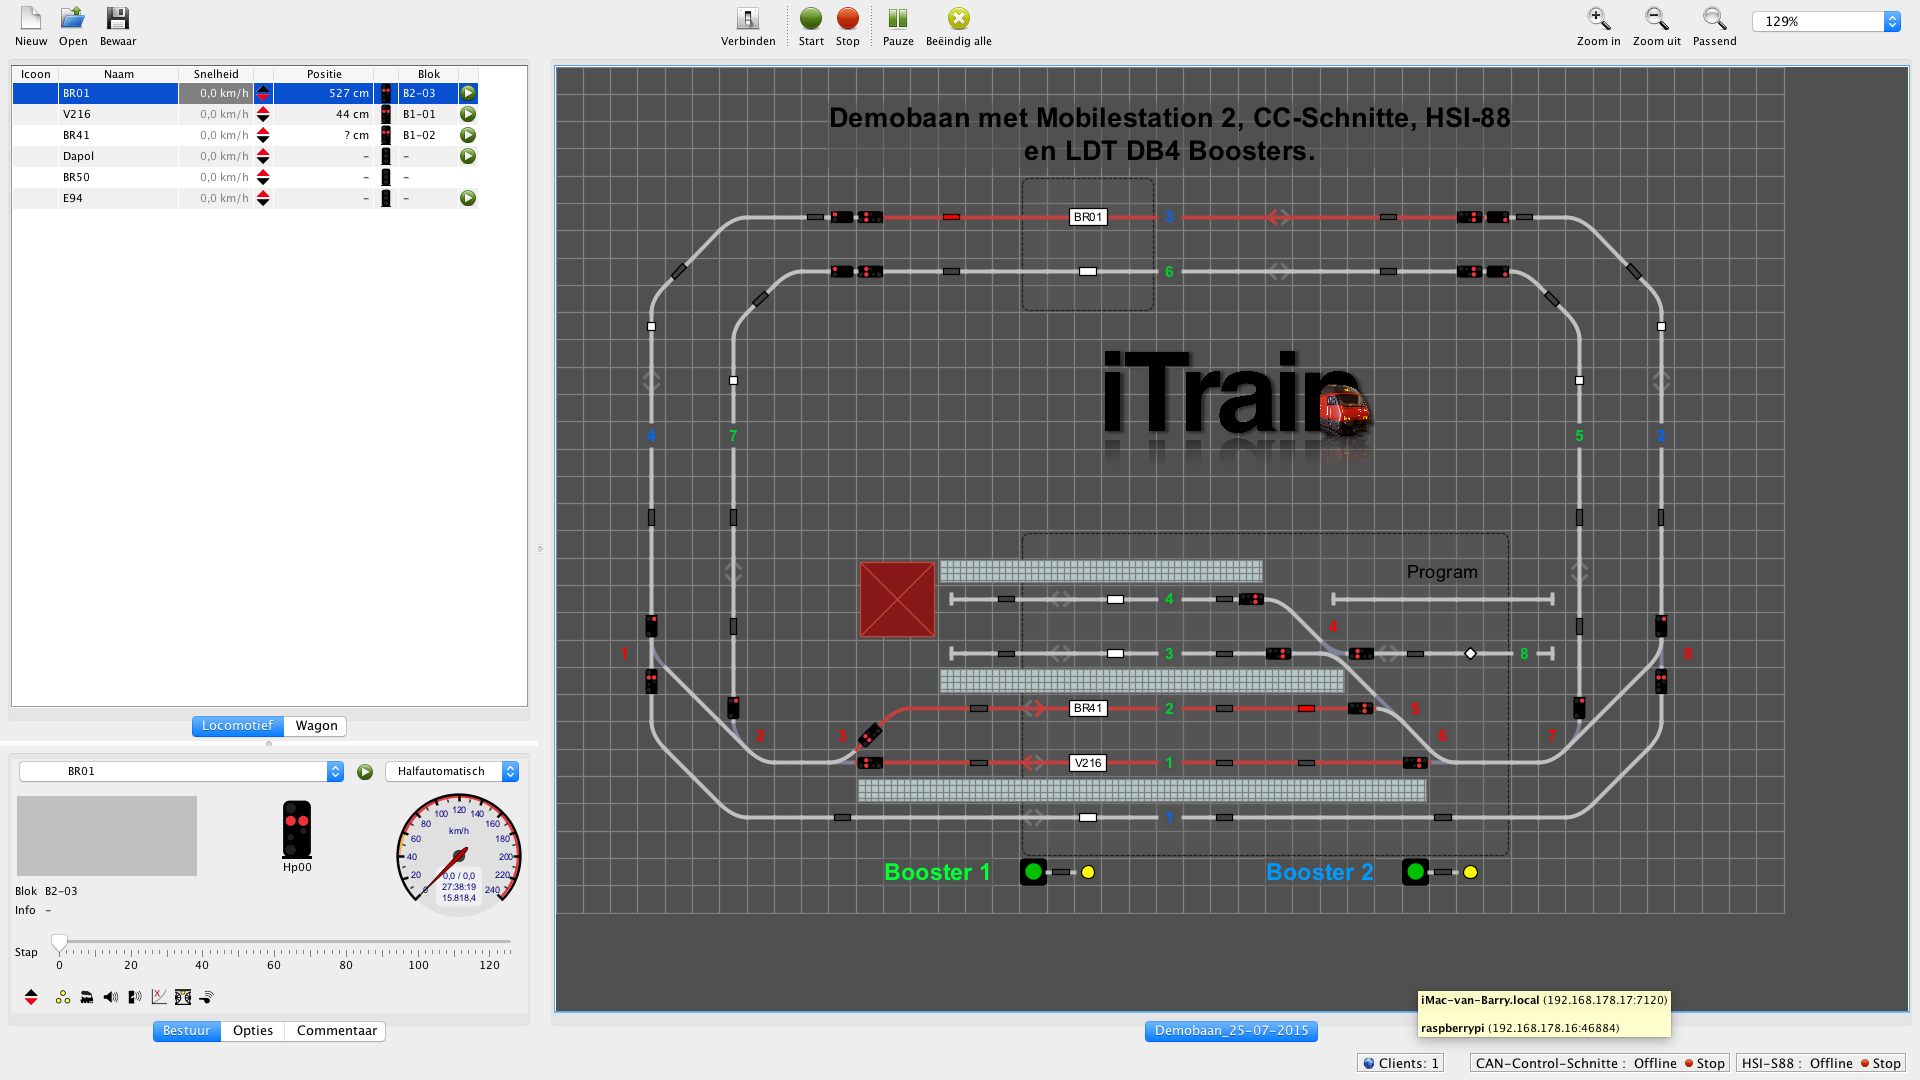Click the speedometer gauge

[x=459, y=855]
